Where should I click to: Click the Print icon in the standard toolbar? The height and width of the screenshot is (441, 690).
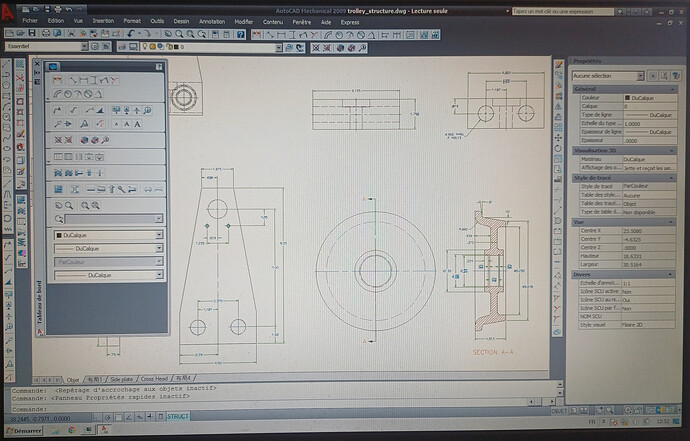pos(45,33)
